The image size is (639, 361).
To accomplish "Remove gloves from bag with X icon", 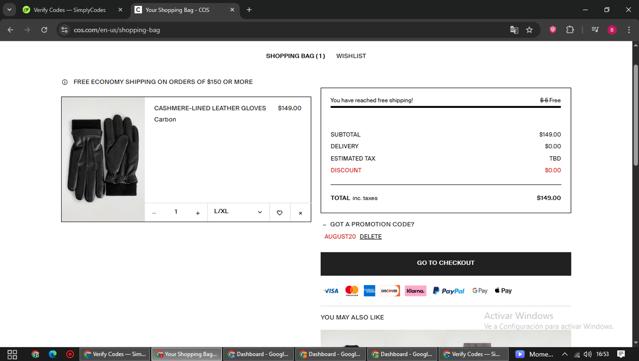I will coord(300,213).
